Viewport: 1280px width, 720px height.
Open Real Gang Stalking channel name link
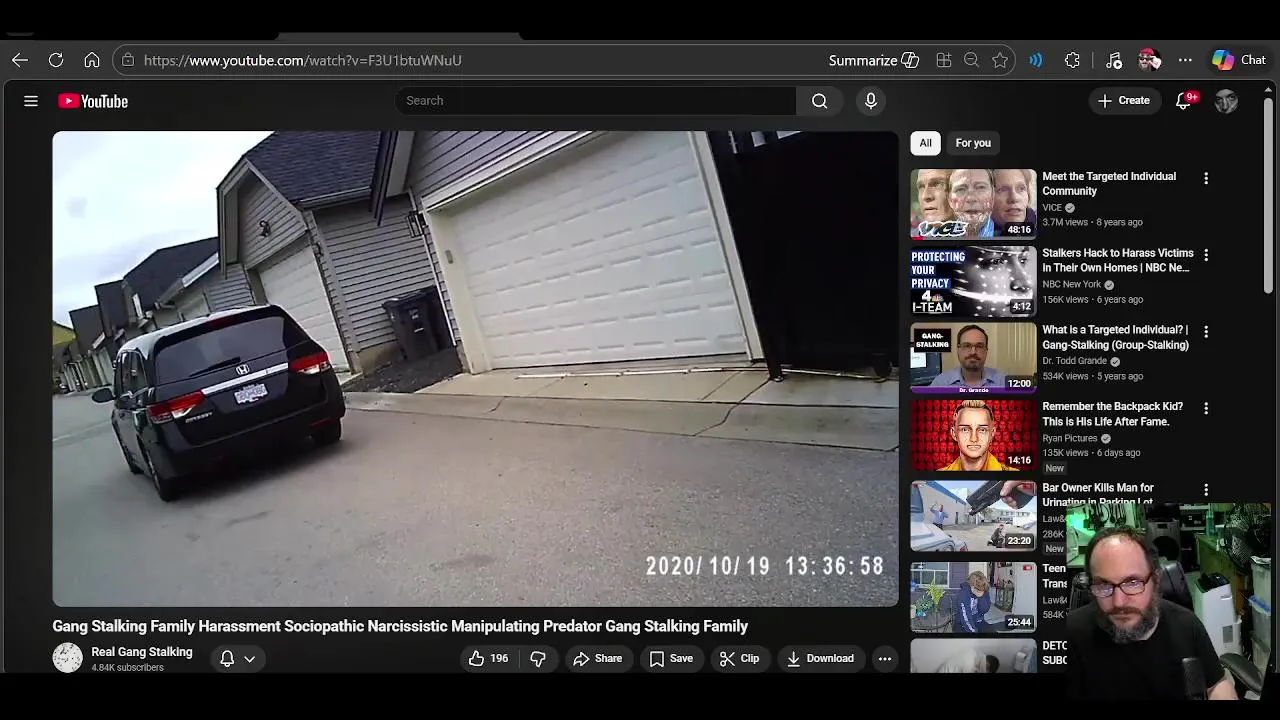coord(142,652)
